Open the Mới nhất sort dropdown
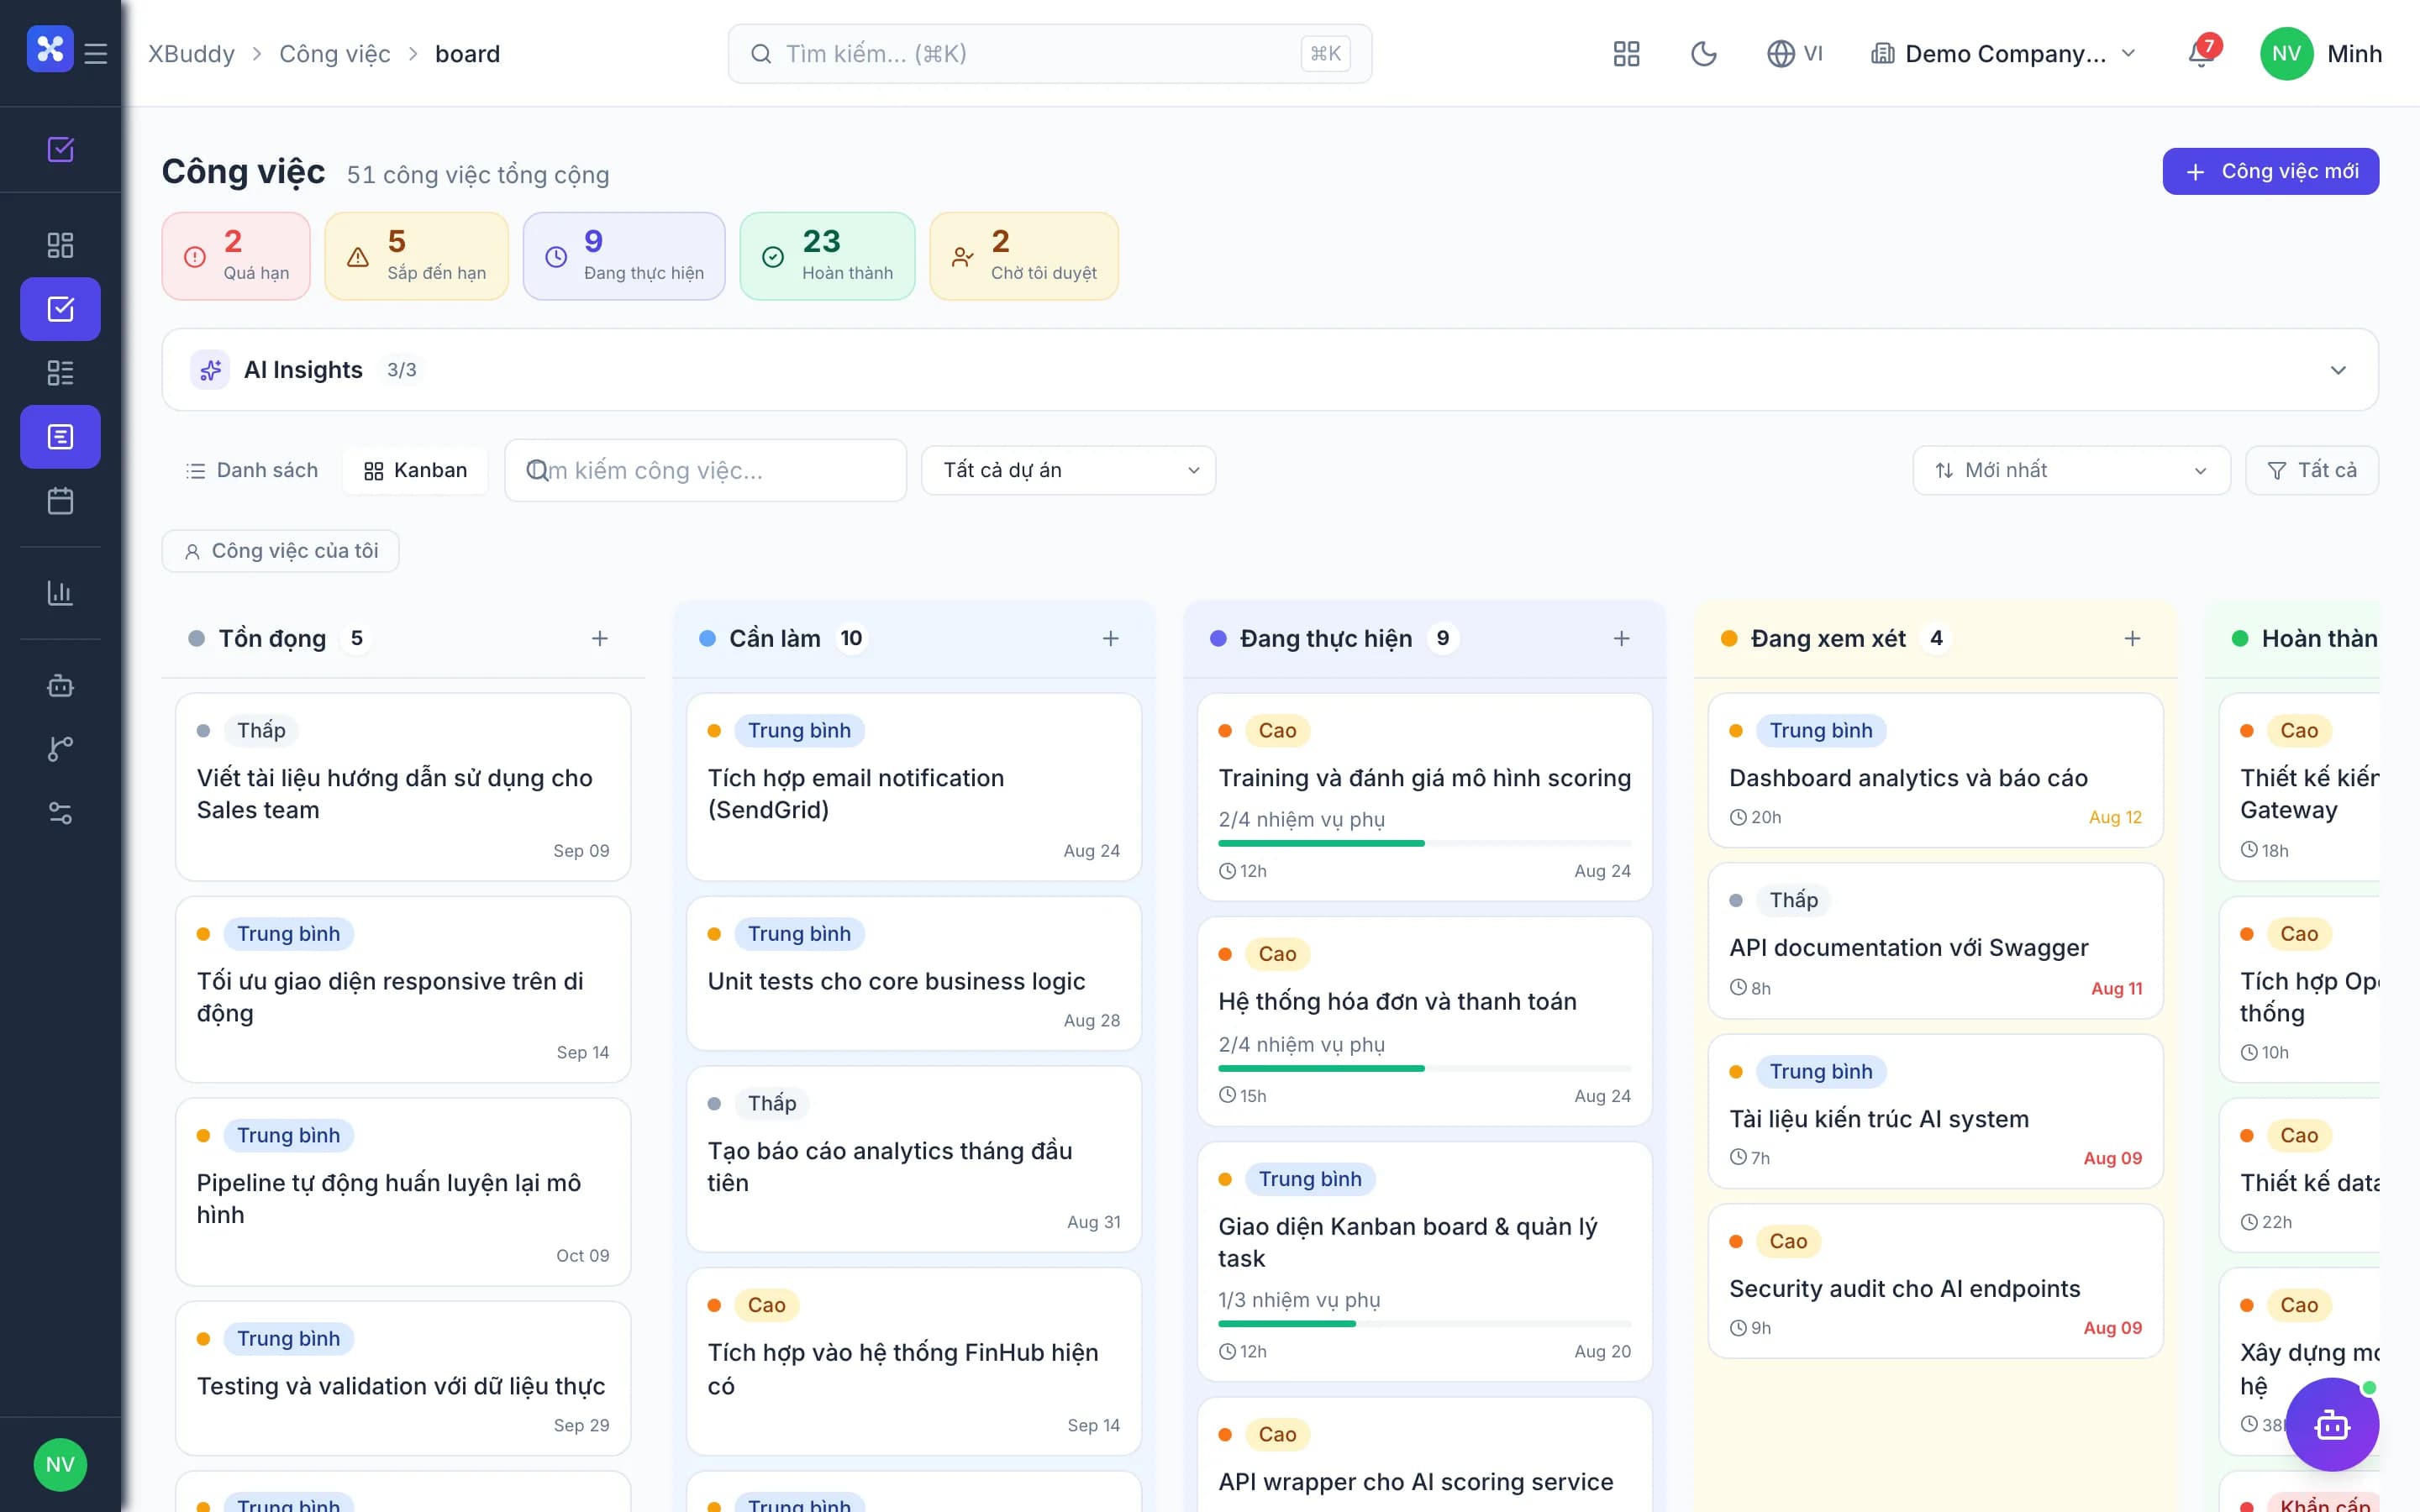The height and width of the screenshot is (1512, 2420). tap(2071, 470)
